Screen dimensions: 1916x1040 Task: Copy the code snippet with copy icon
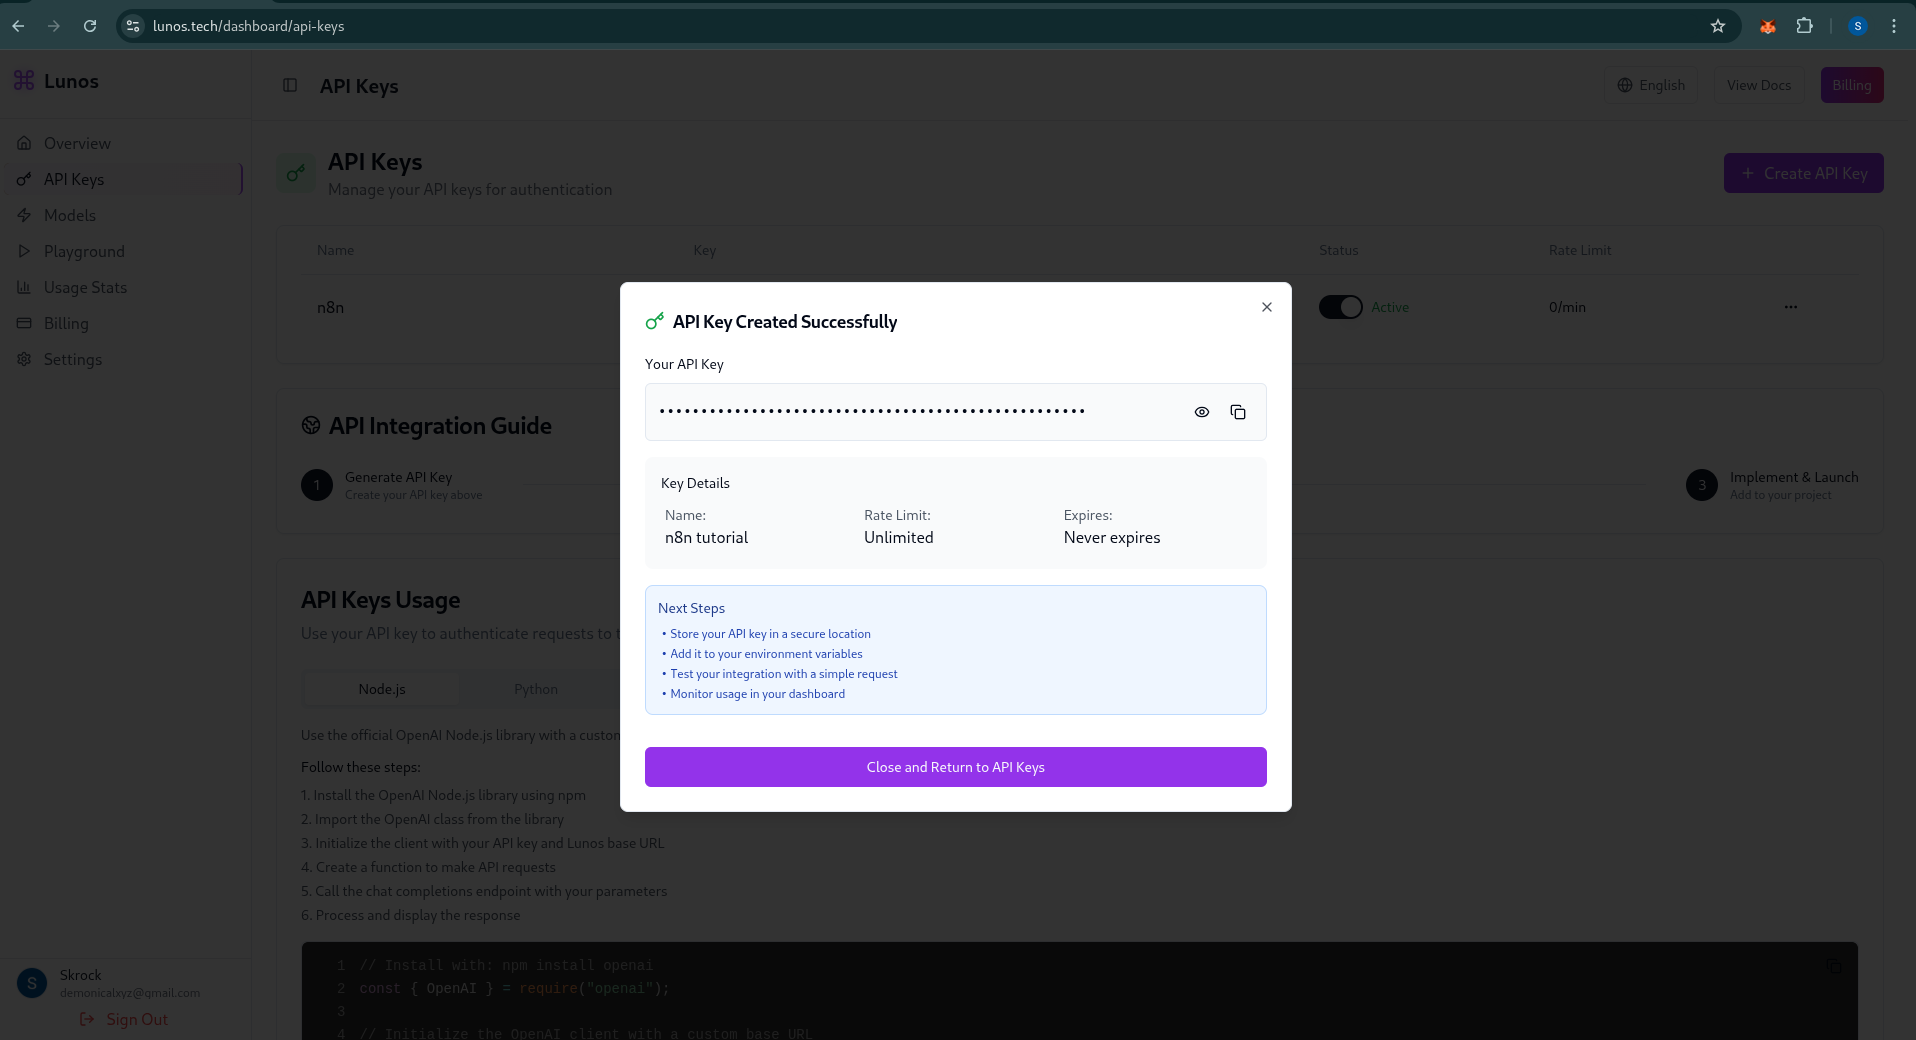[1834, 966]
